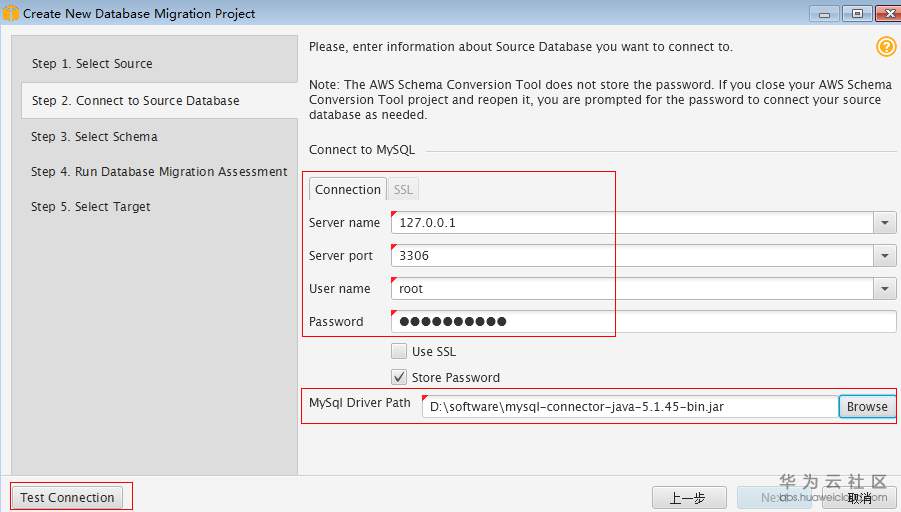The height and width of the screenshot is (512, 901).
Task: Click the MySql Driver Path text field
Action: click(629, 407)
